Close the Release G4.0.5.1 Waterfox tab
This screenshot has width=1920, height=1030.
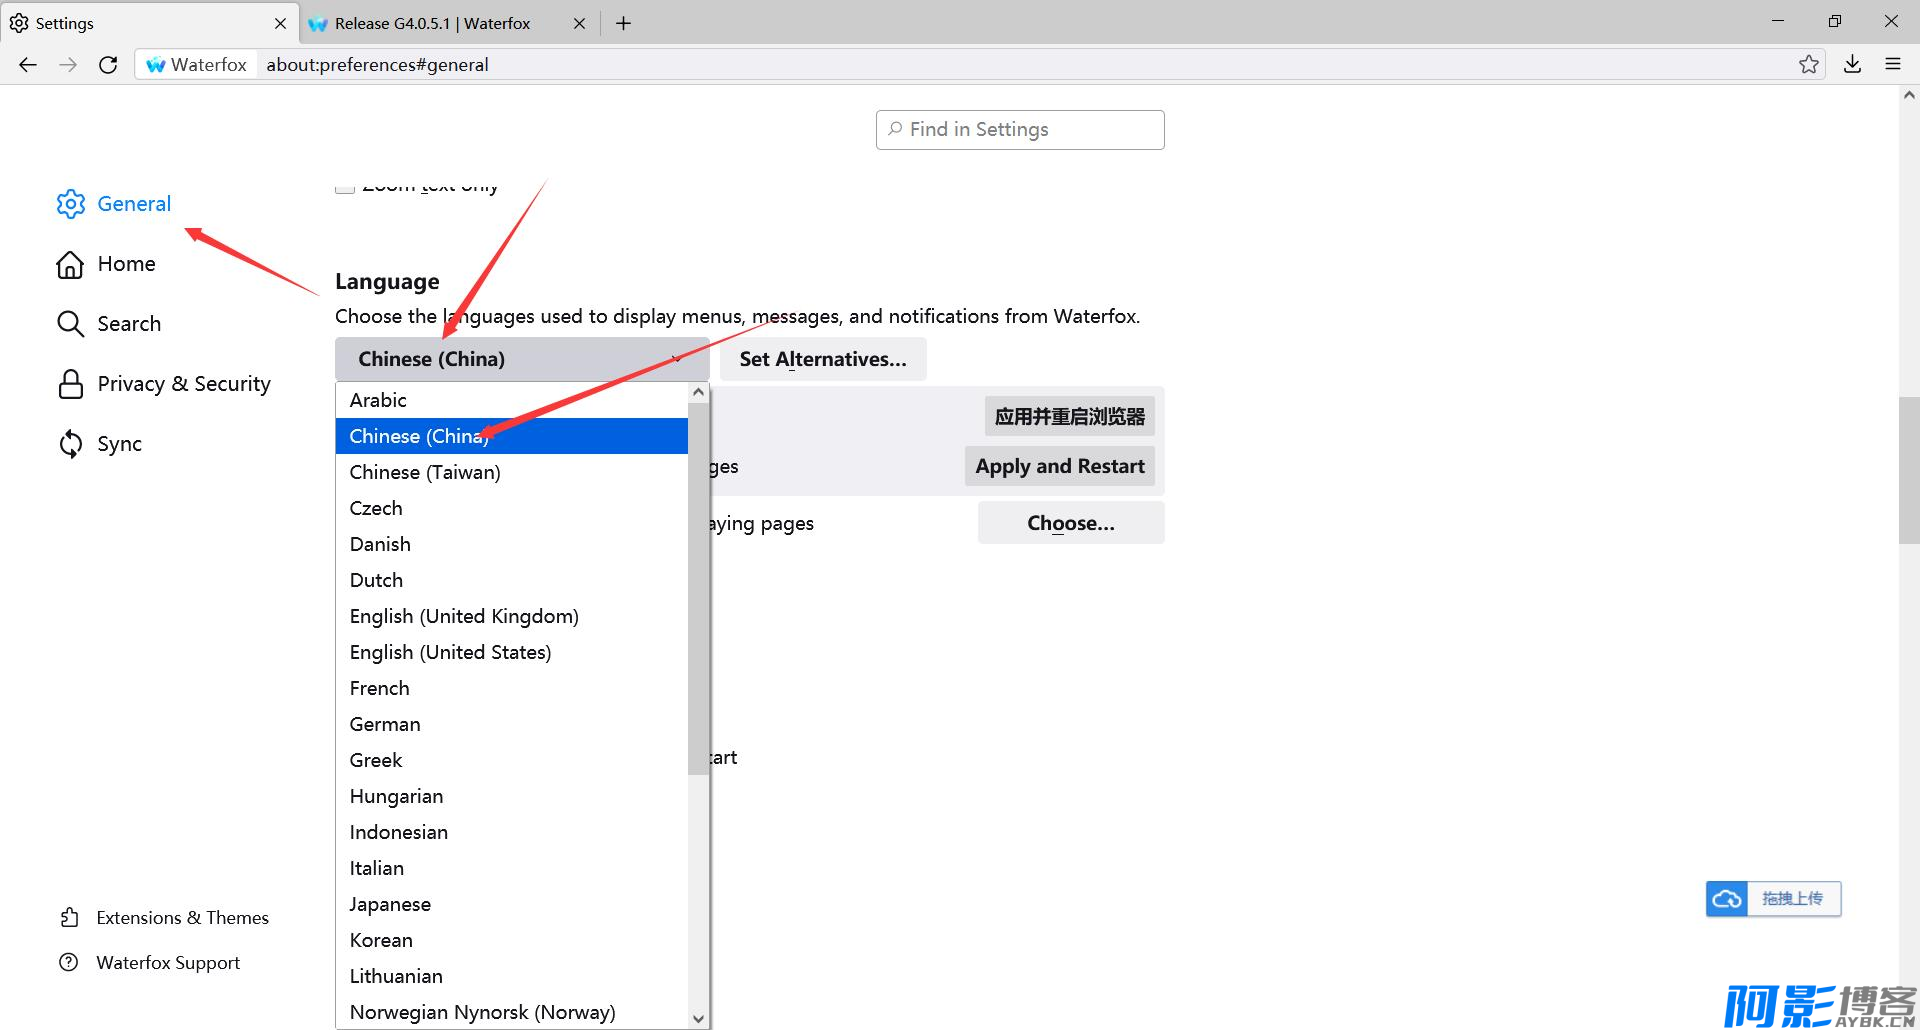579,23
